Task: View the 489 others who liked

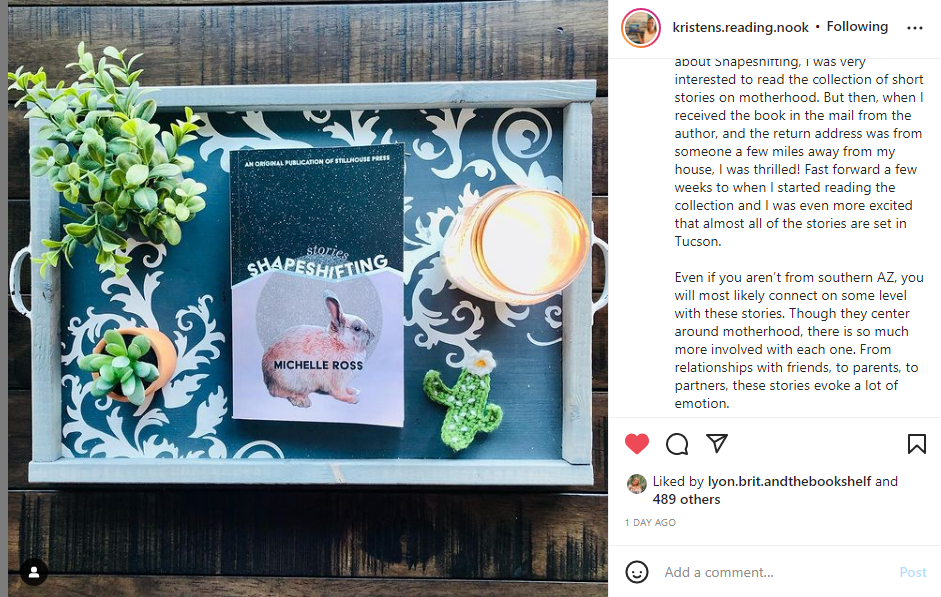Action: 686,499
